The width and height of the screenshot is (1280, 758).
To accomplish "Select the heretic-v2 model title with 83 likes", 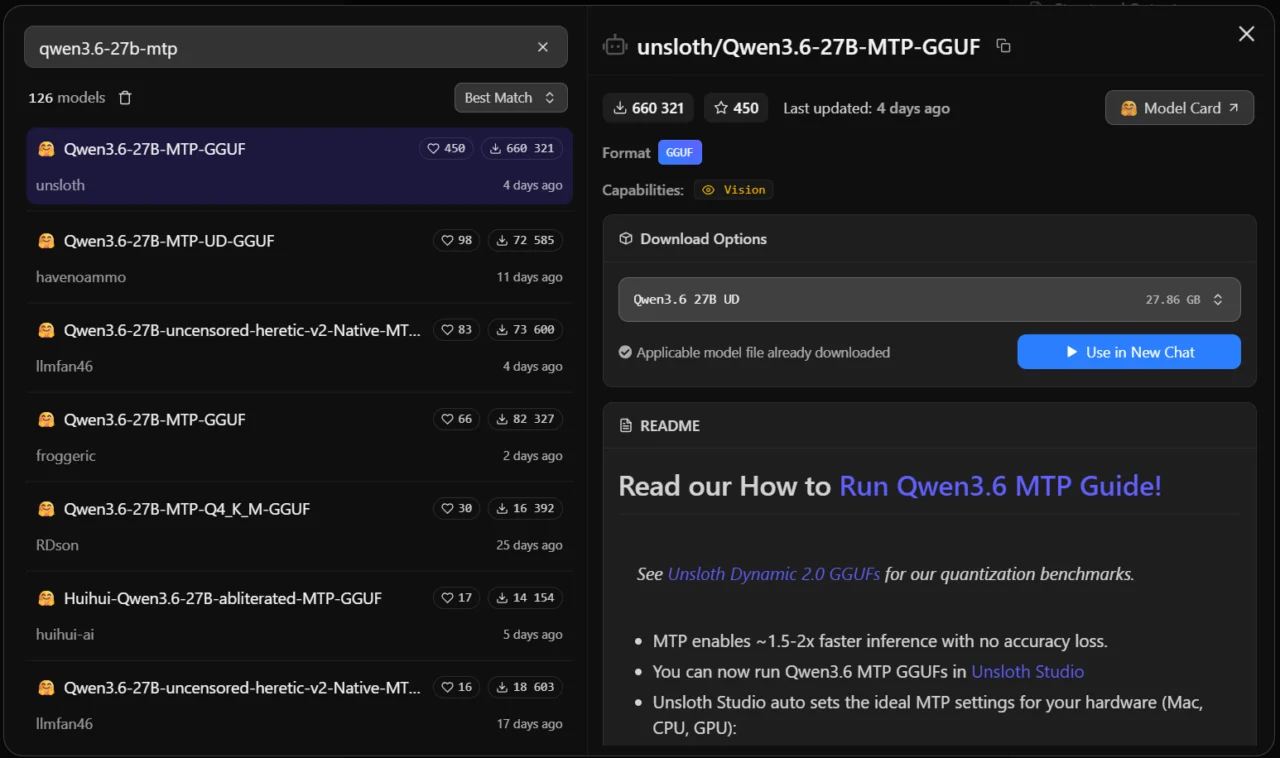I will [x=242, y=330].
